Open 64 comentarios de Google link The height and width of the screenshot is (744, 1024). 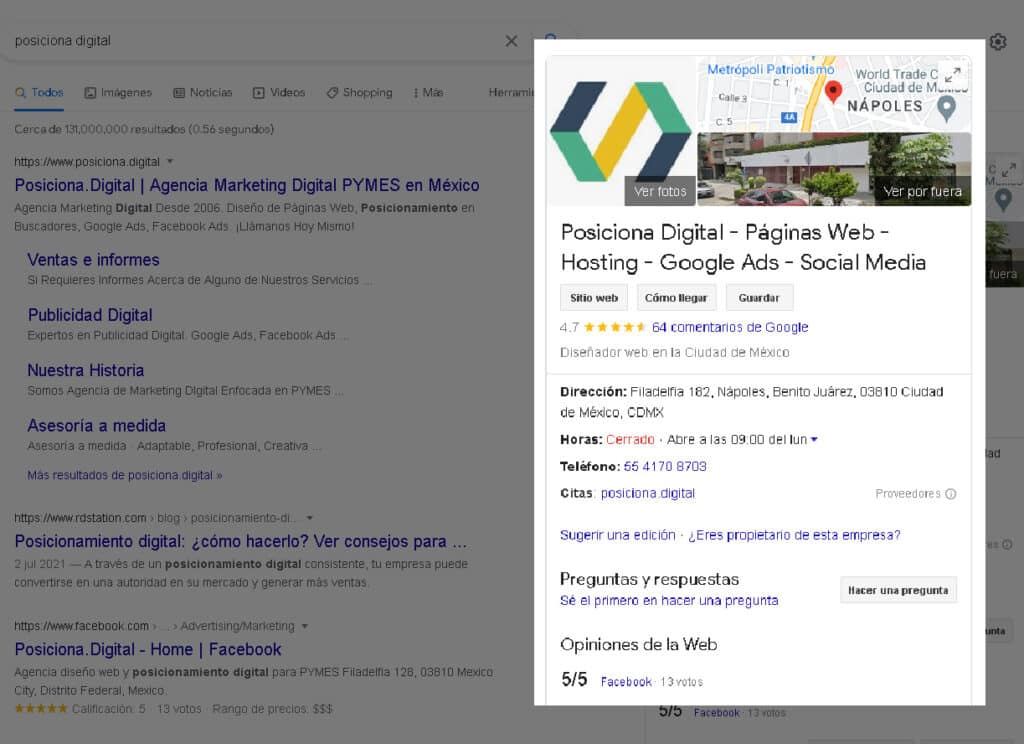point(730,327)
